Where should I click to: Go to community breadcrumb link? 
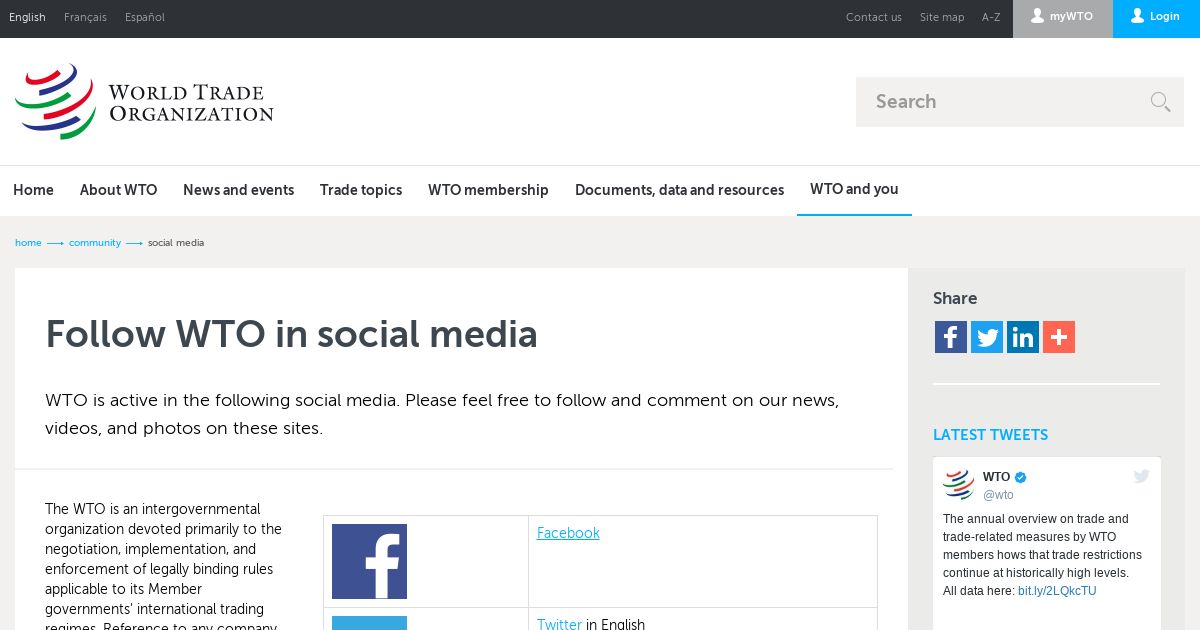95,243
